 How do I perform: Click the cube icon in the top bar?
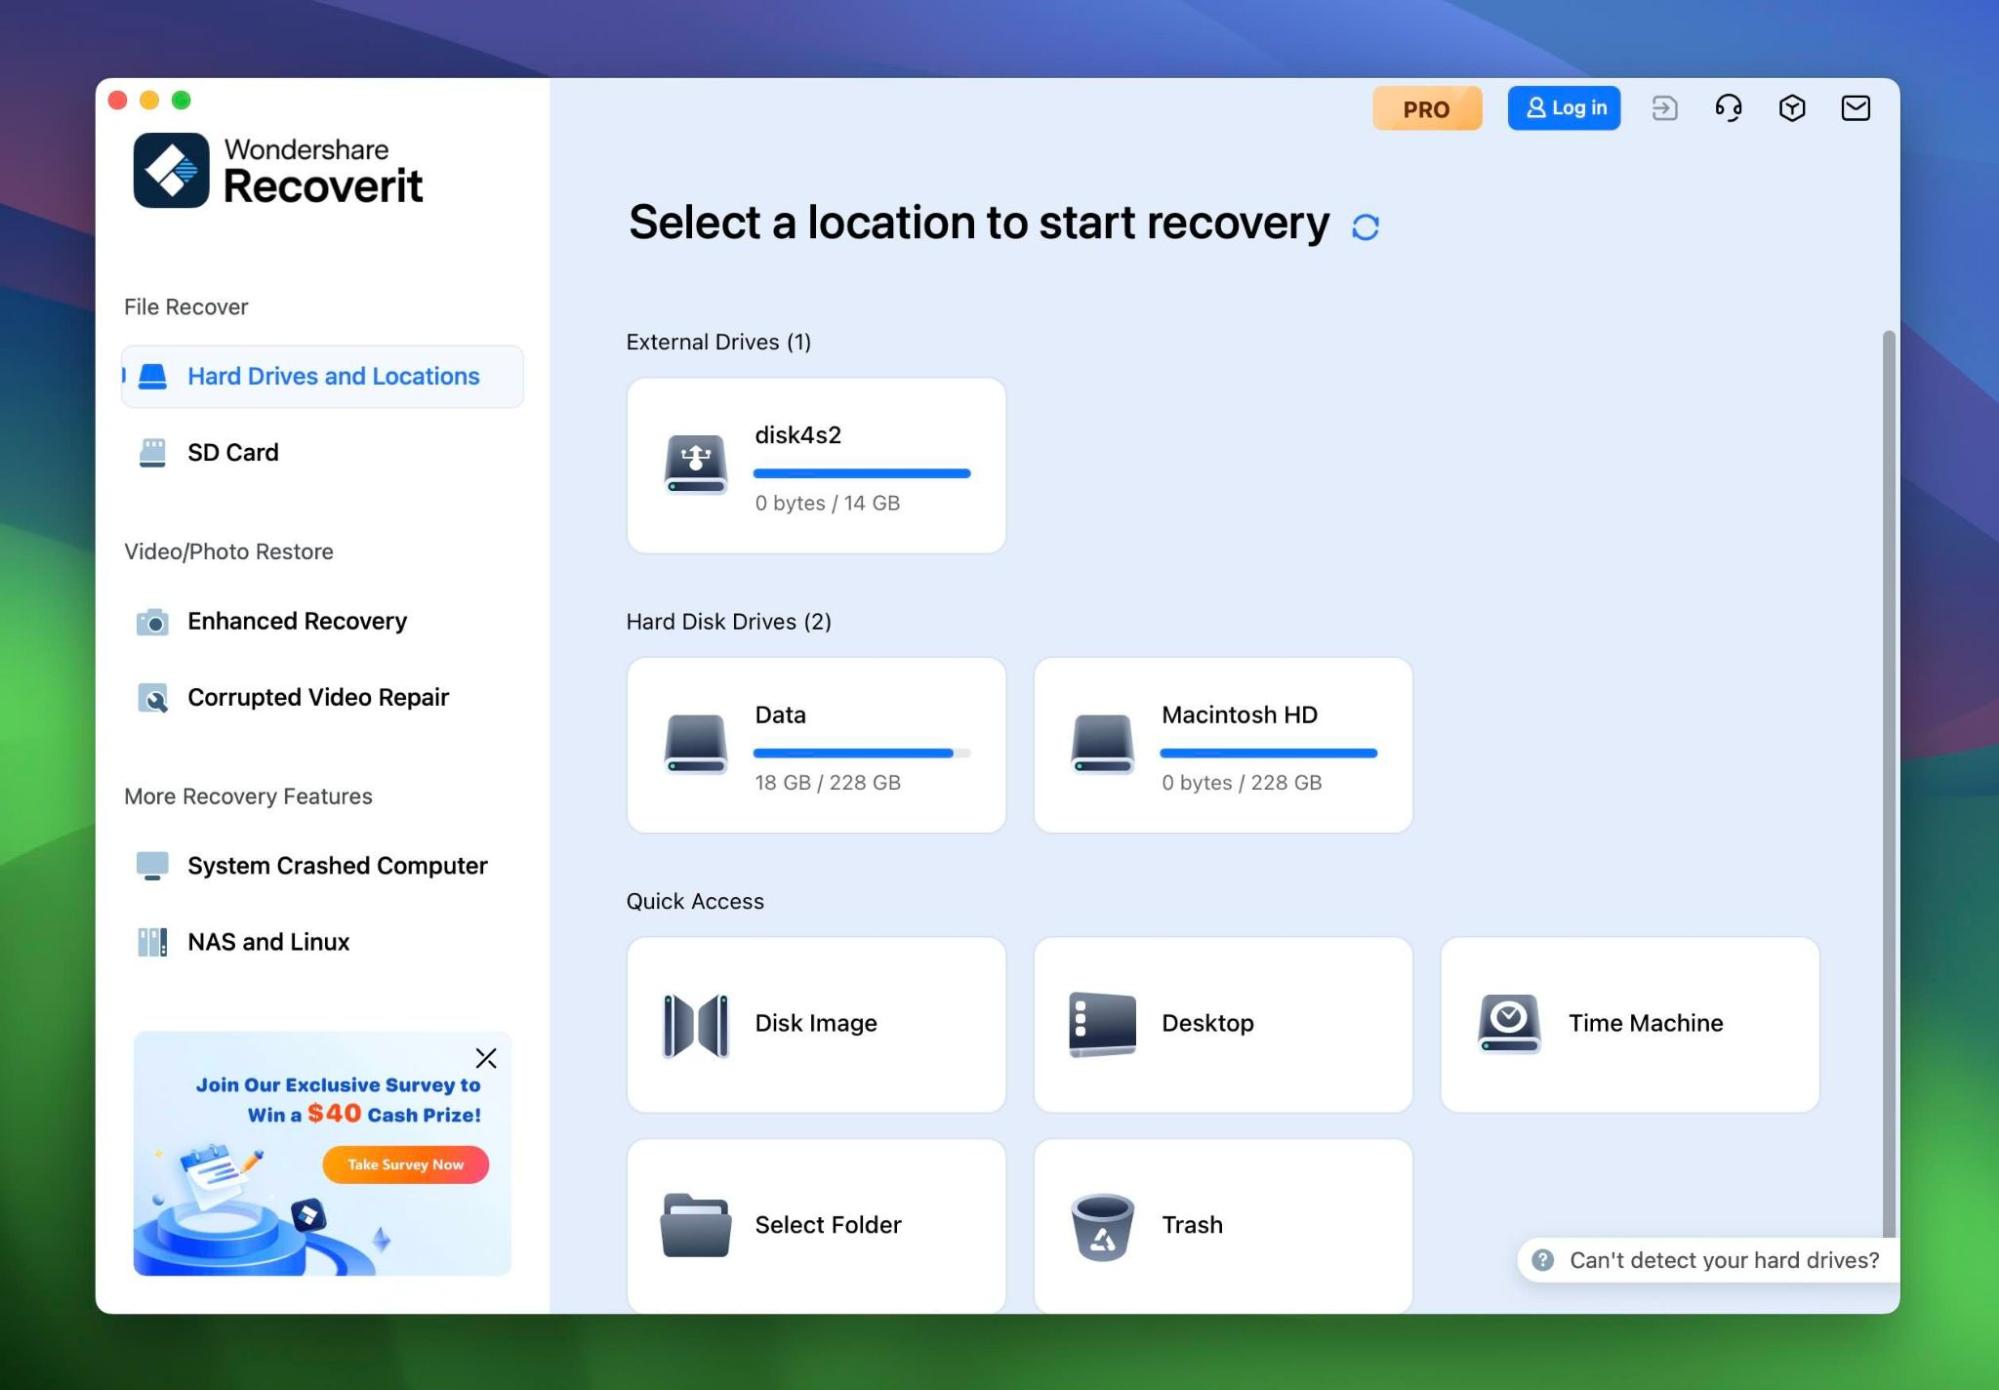pyautogui.click(x=1792, y=108)
